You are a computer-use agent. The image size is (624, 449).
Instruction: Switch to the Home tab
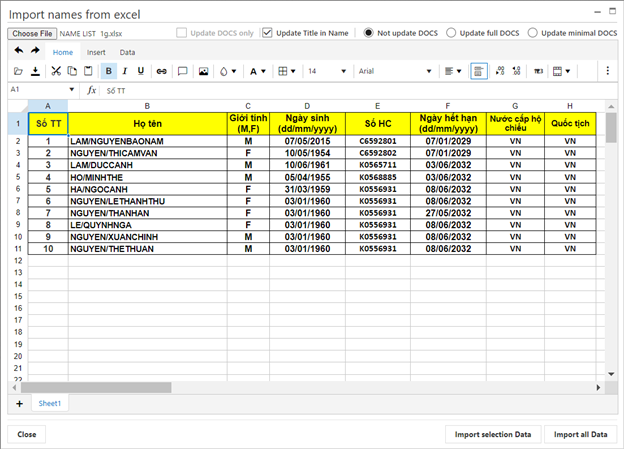click(x=63, y=52)
